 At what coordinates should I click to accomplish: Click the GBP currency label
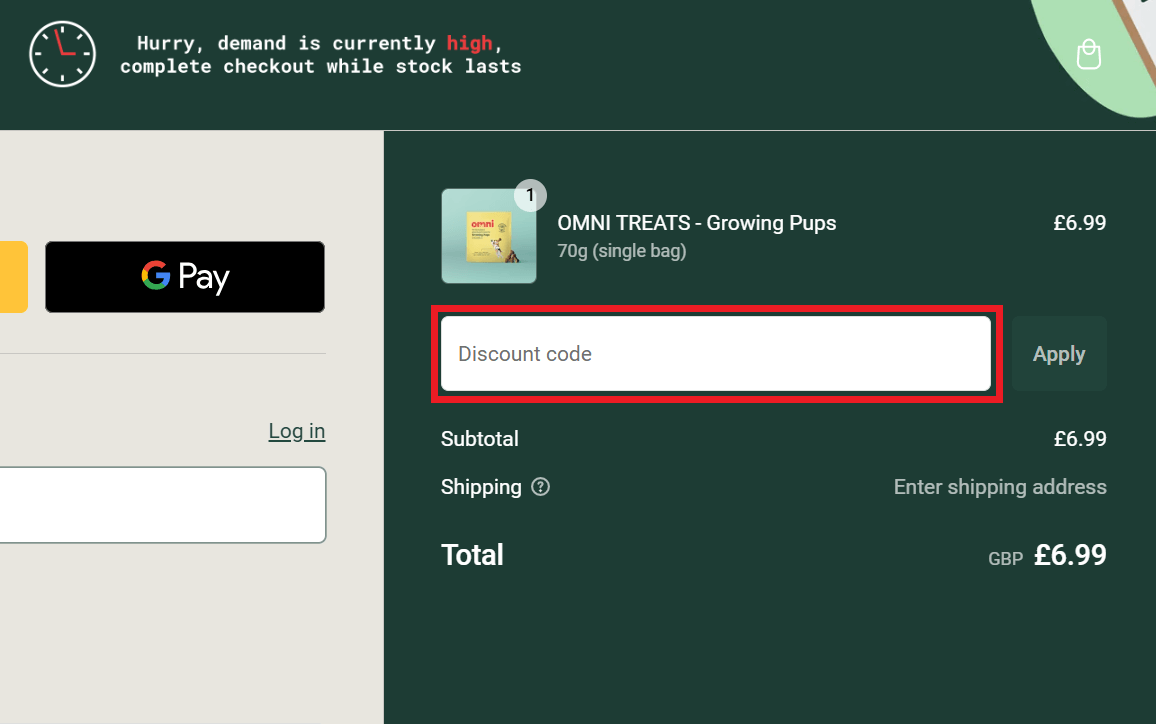tap(1006, 559)
